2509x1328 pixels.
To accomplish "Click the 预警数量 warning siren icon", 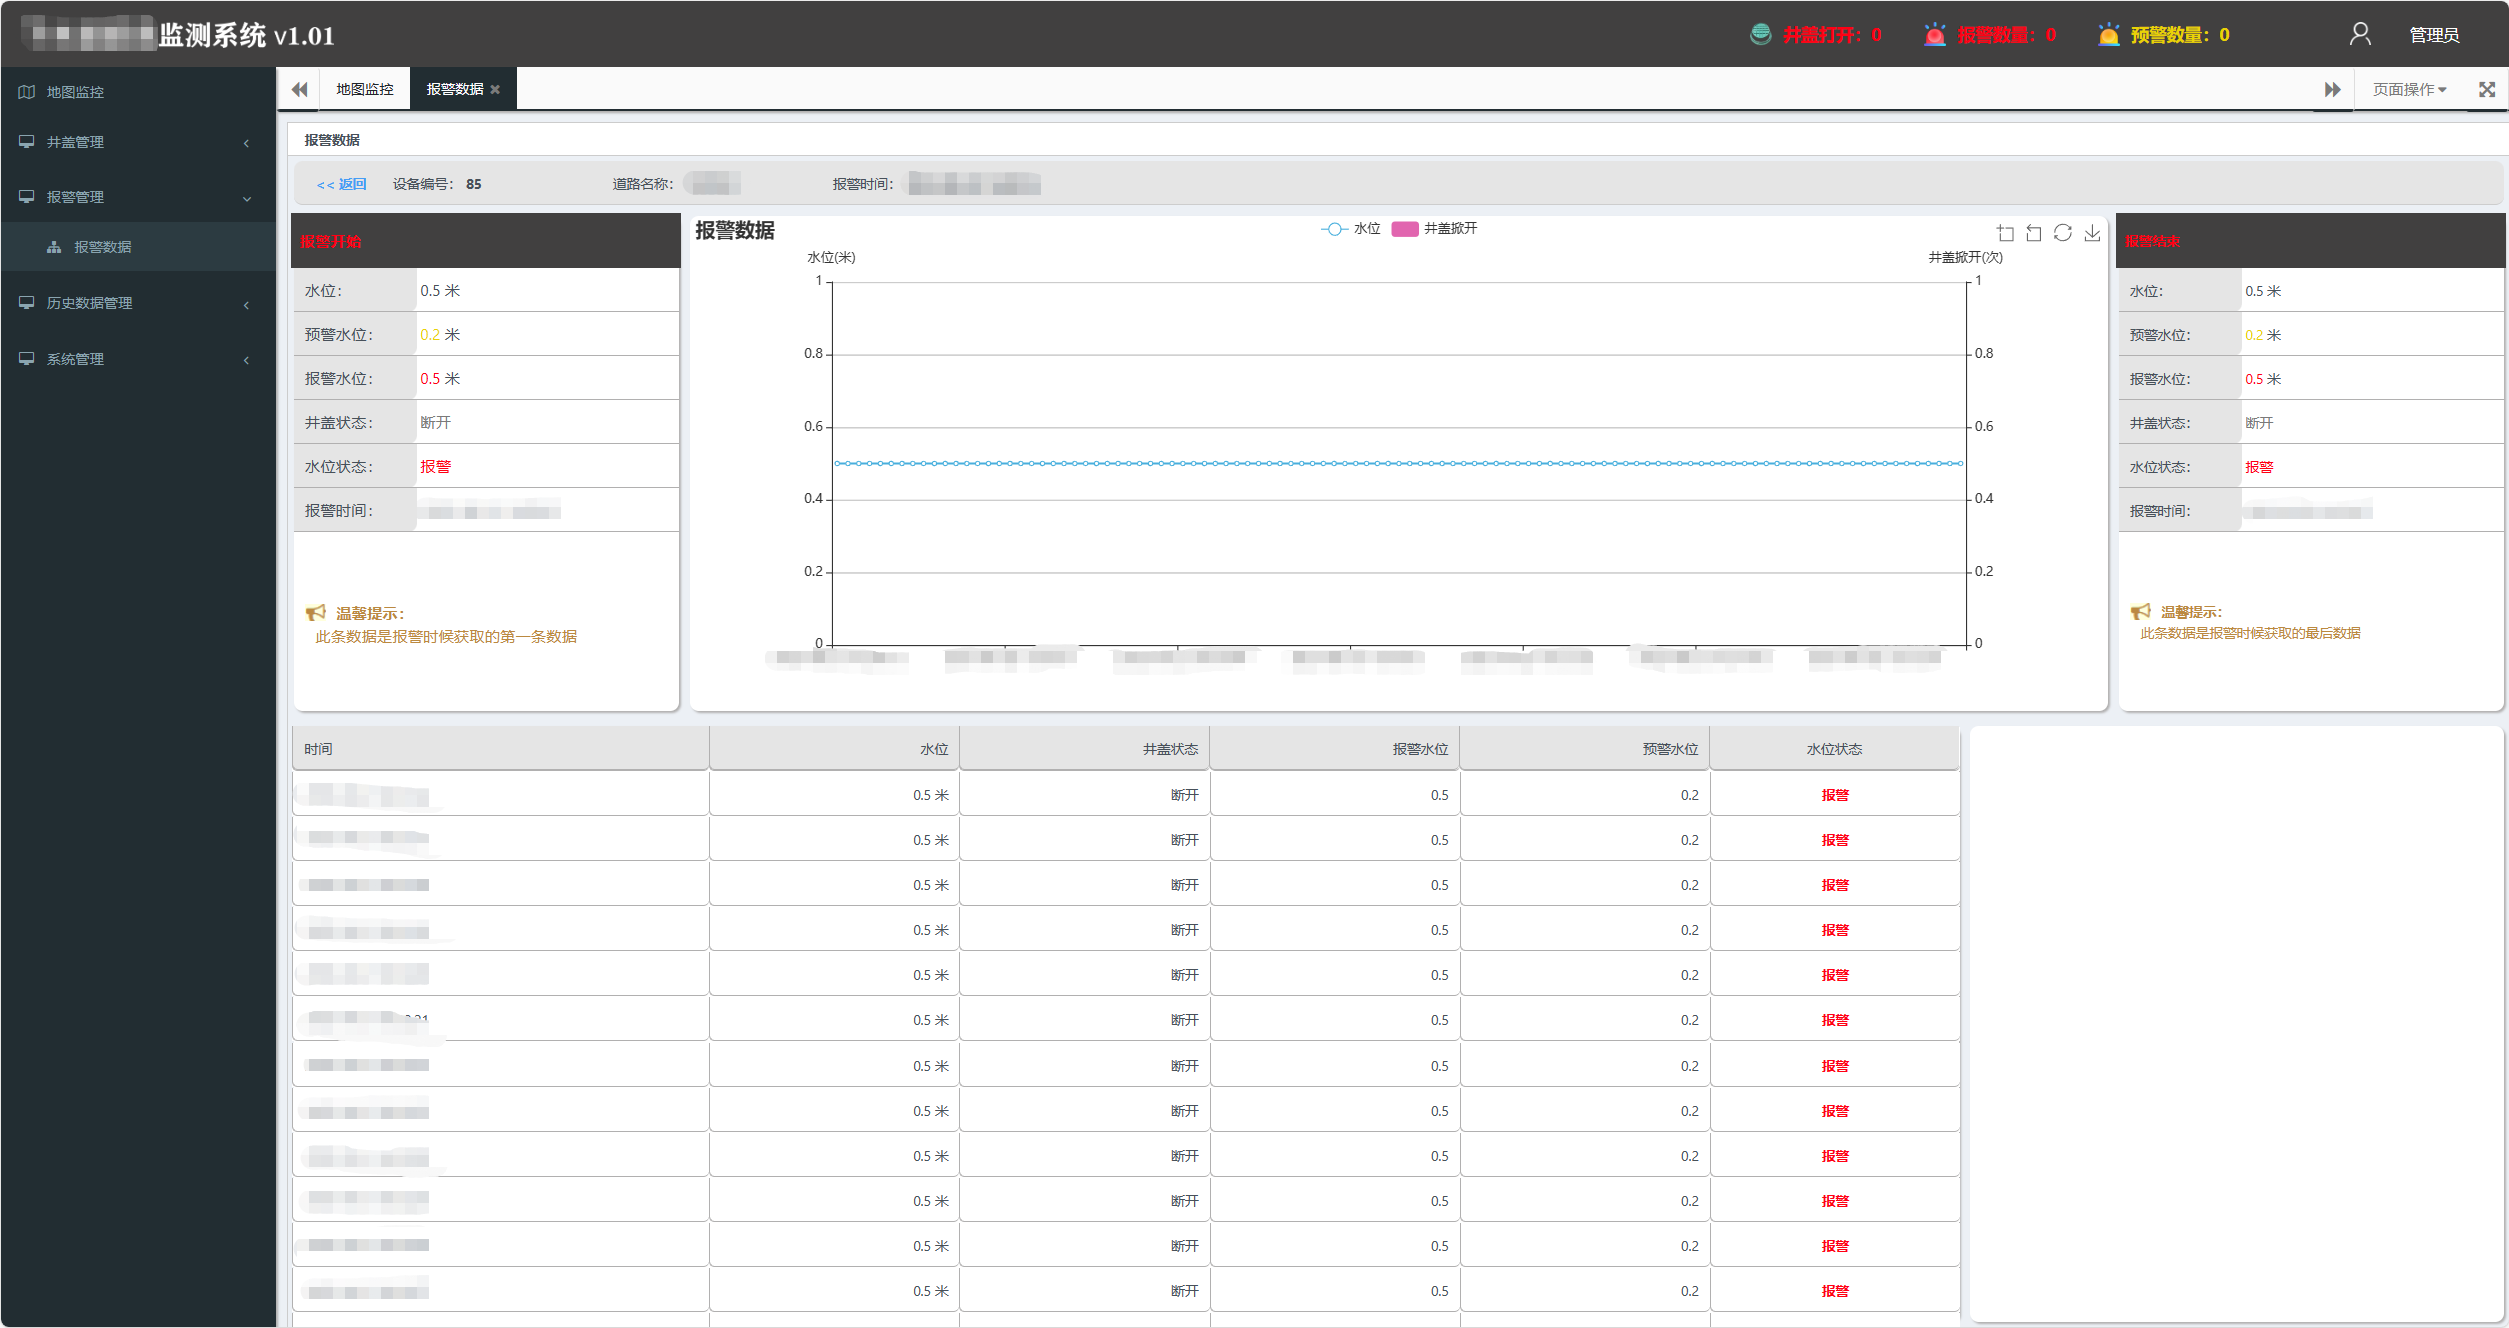I will tap(2108, 34).
